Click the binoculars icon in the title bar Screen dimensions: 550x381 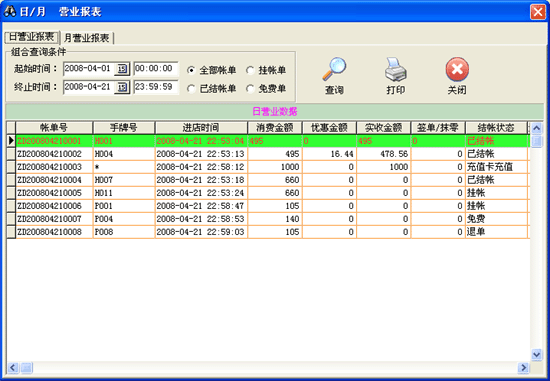point(10,12)
